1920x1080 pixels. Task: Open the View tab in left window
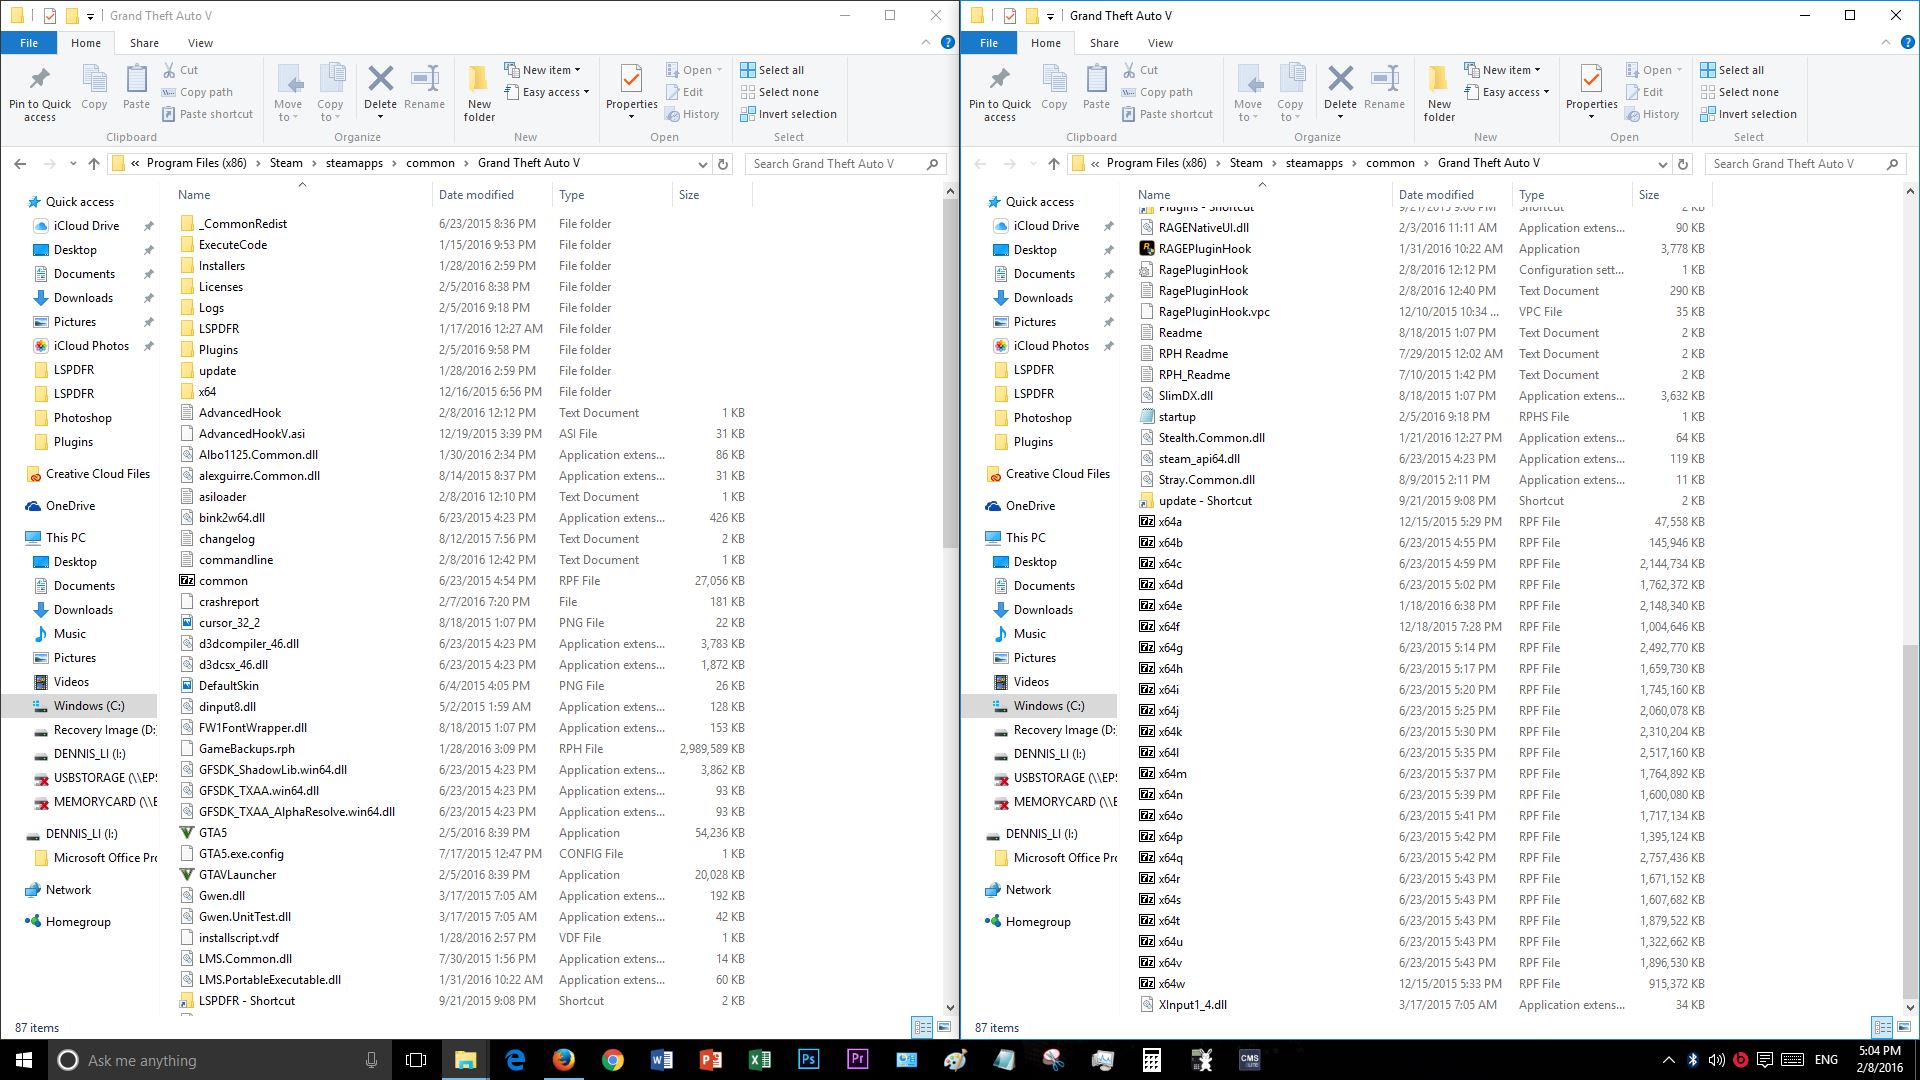200,43
